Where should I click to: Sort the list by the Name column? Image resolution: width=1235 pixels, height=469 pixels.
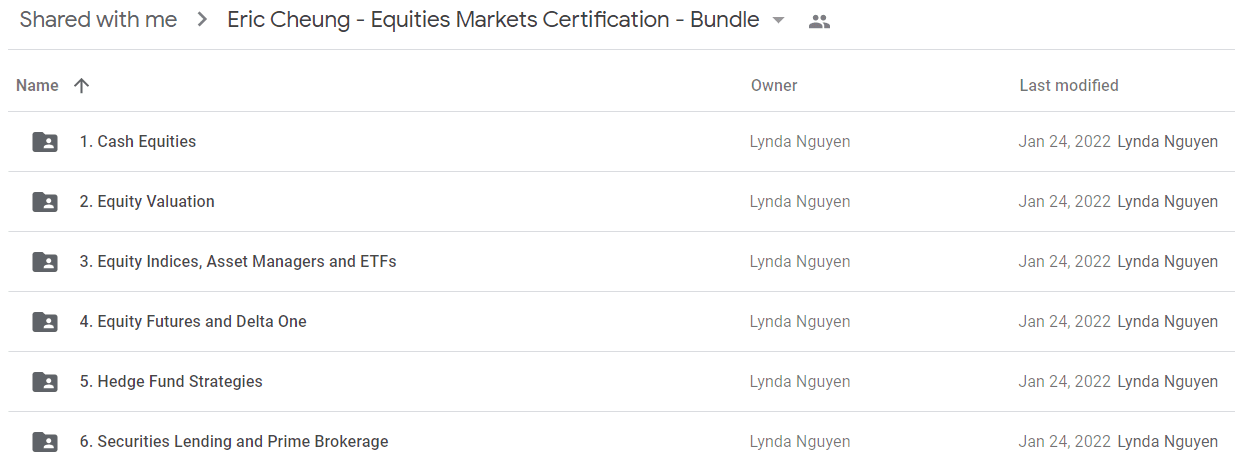(x=37, y=86)
